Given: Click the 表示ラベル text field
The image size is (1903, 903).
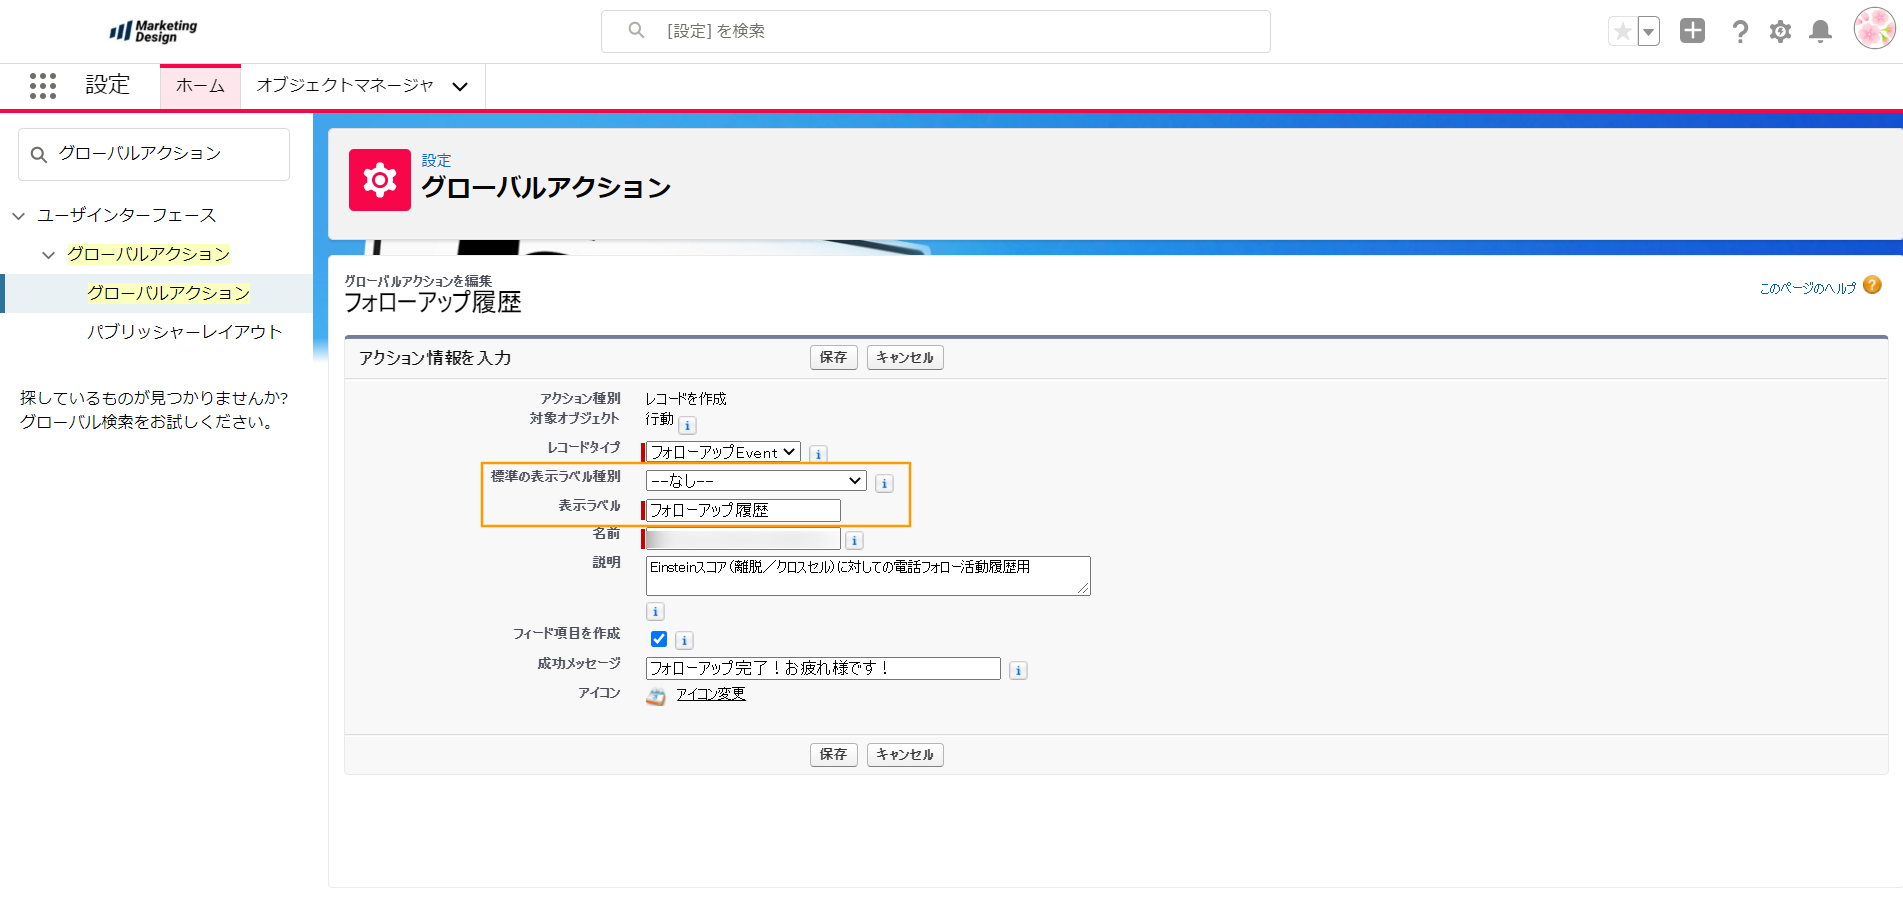Looking at the screenshot, I should point(742,511).
